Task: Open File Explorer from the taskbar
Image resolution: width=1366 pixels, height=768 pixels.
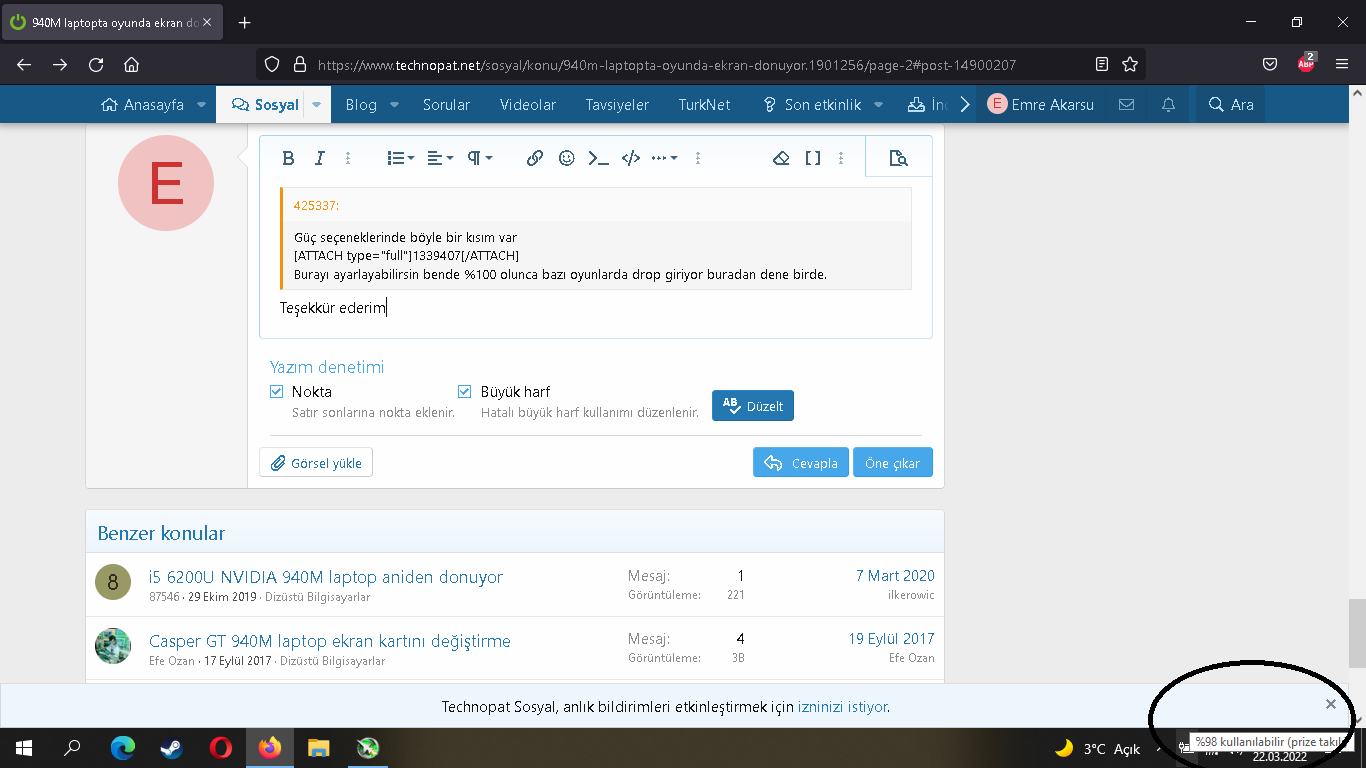Action: click(318, 748)
